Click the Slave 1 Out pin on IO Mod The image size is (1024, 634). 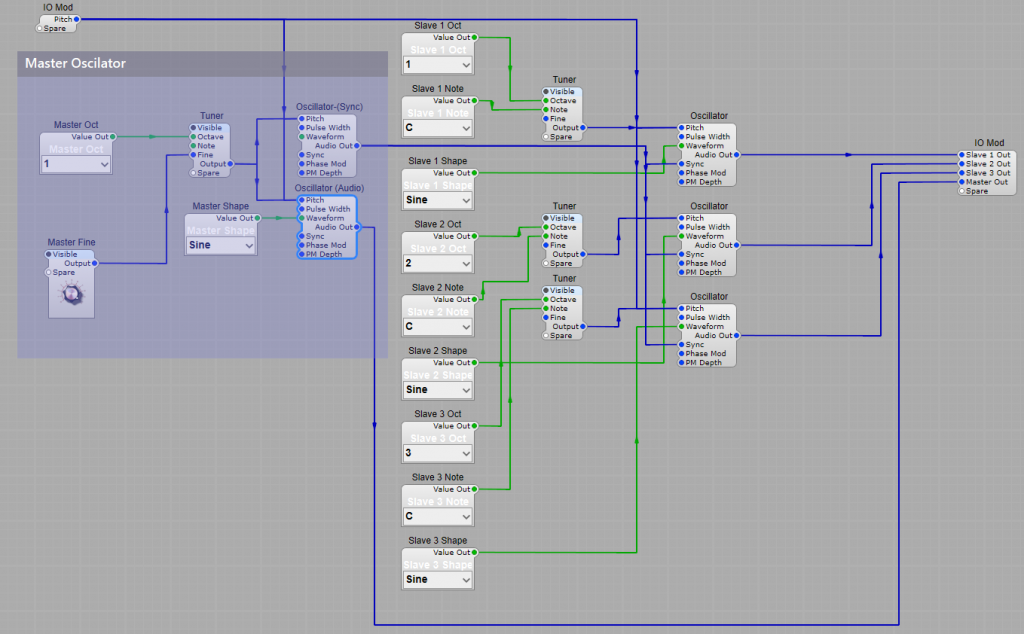pos(961,155)
